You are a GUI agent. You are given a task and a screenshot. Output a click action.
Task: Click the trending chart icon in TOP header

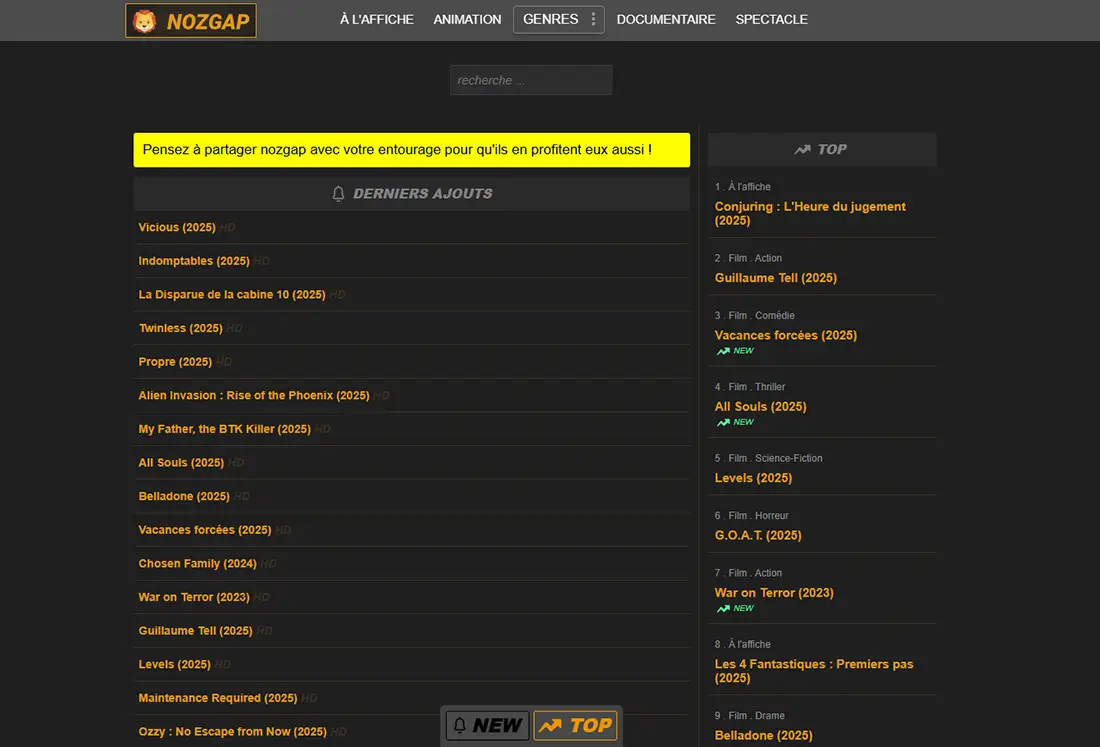click(x=801, y=149)
